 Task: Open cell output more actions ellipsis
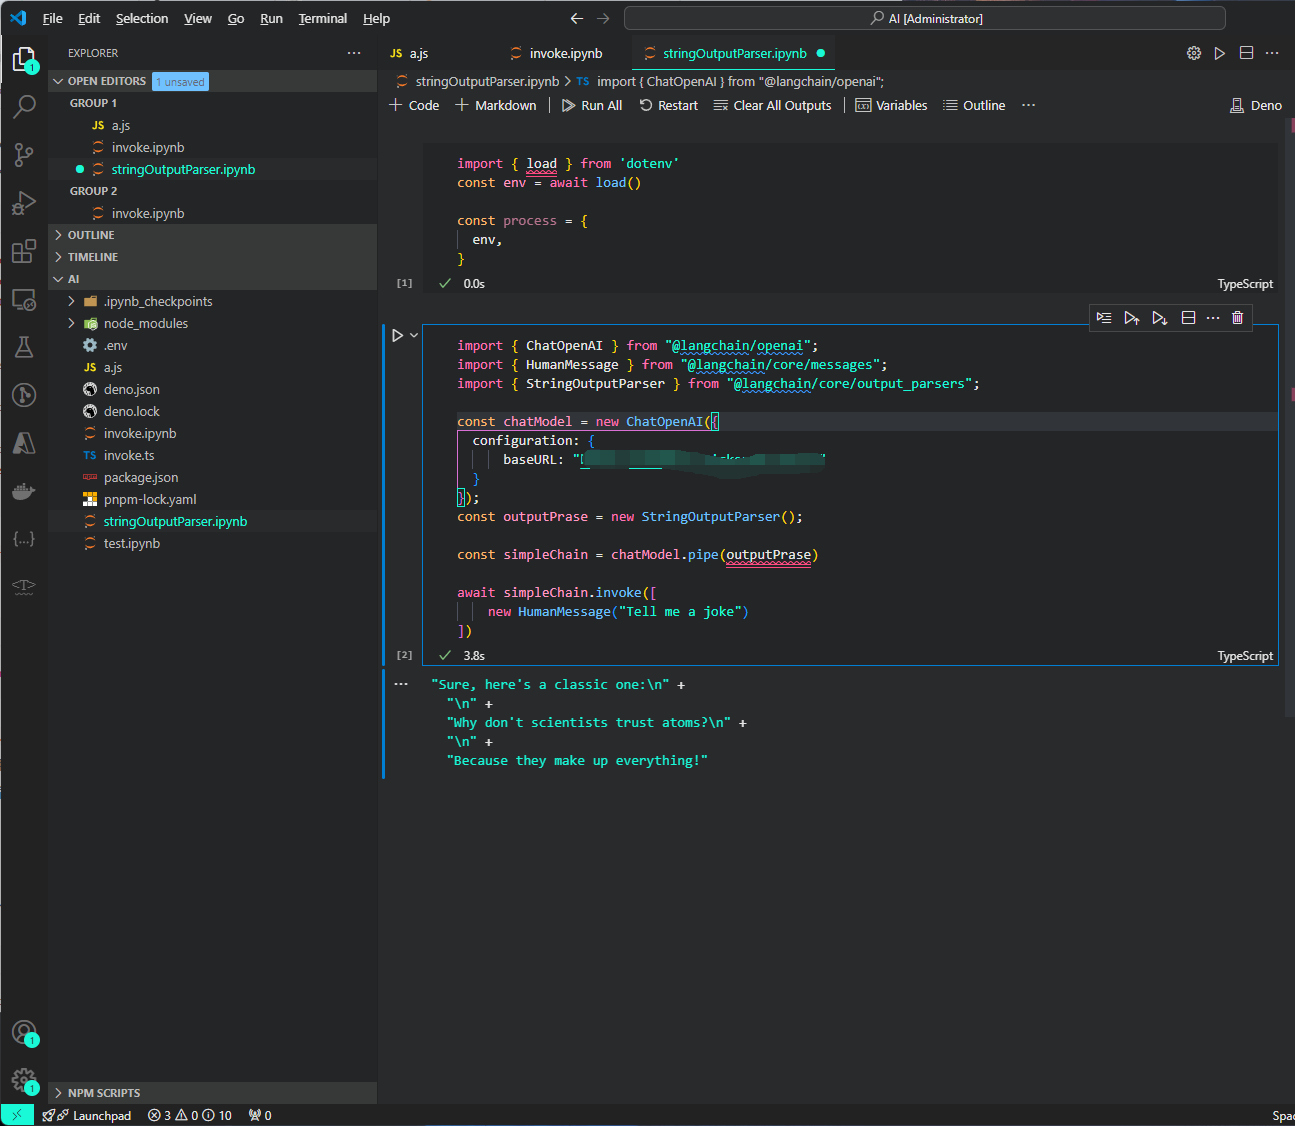click(x=401, y=684)
